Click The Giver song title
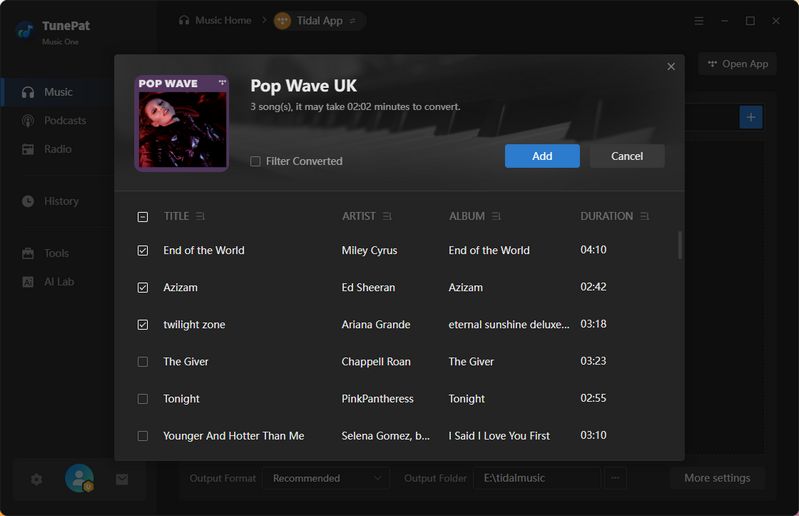 pyautogui.click(x=186, y=362)
